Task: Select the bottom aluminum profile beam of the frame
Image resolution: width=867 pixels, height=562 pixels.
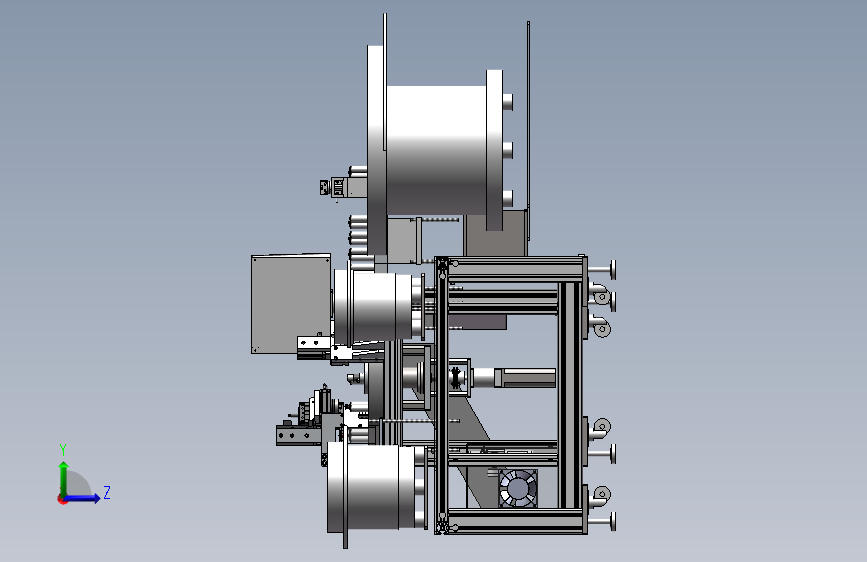Action: click(x=514, y=522)
